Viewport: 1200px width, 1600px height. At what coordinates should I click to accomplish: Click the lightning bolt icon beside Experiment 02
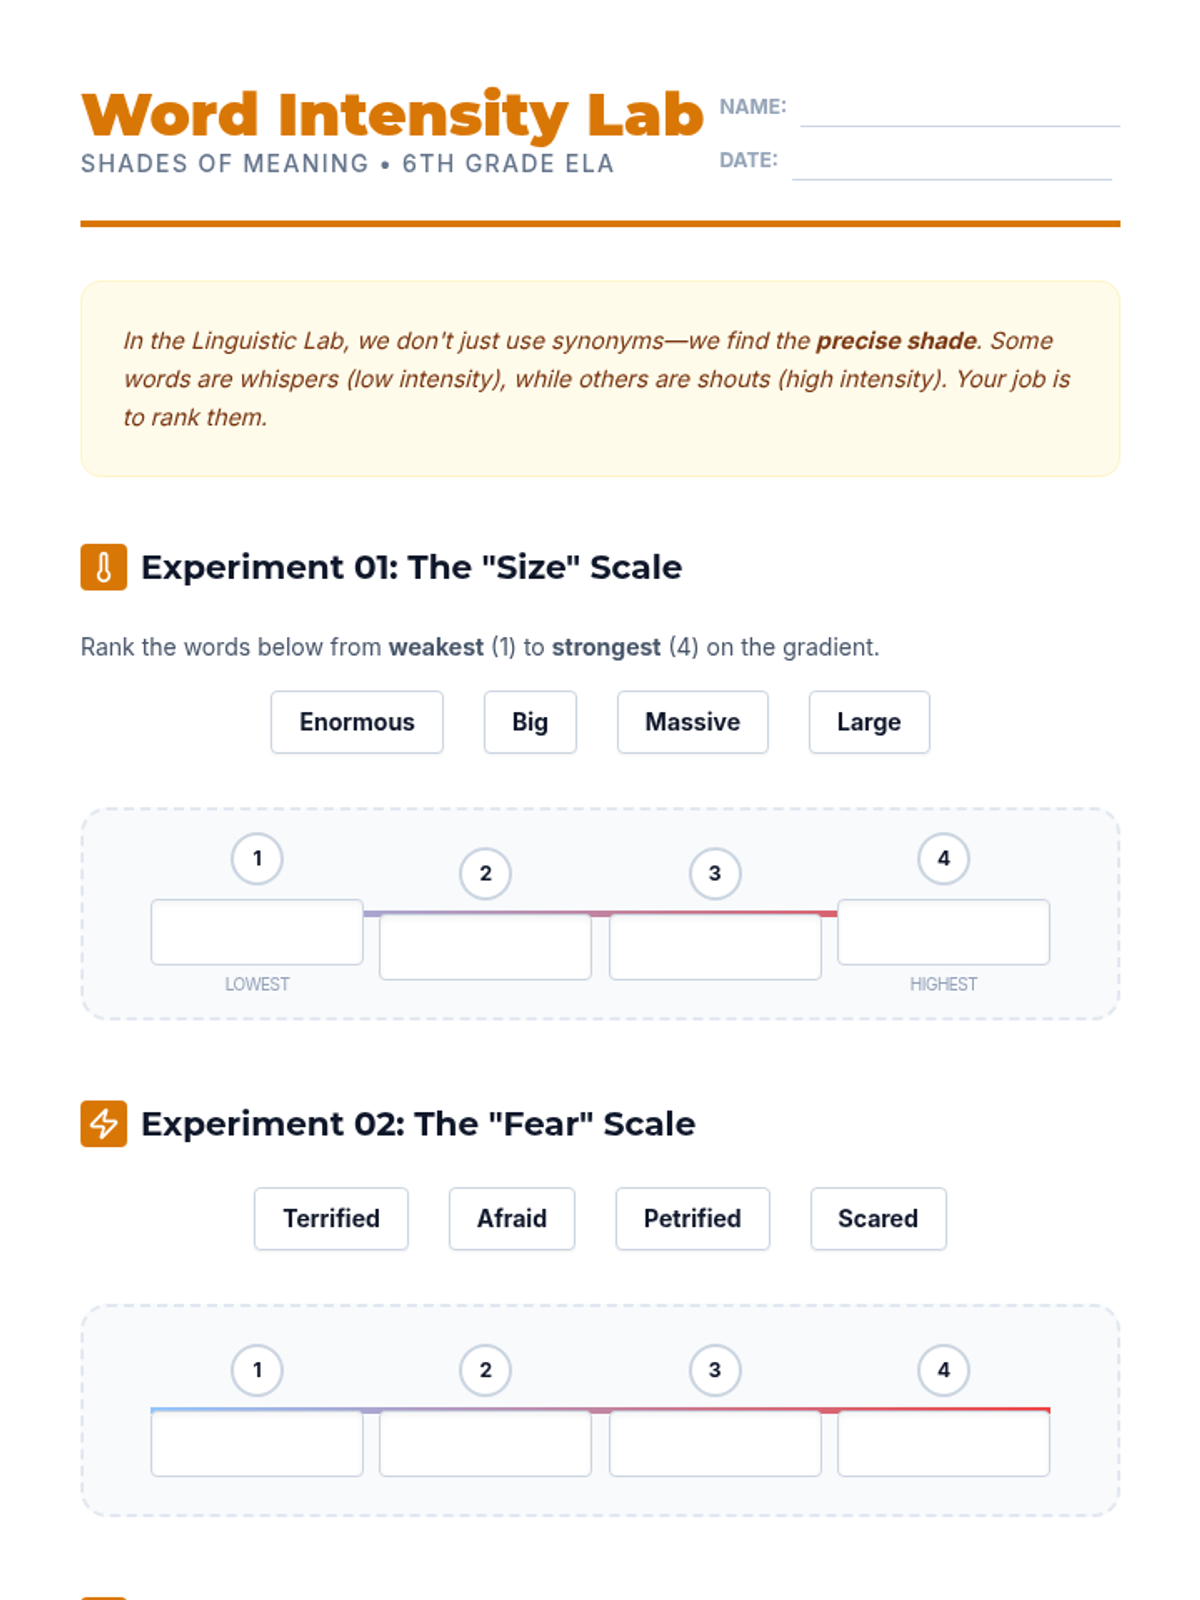point(104,1123)
